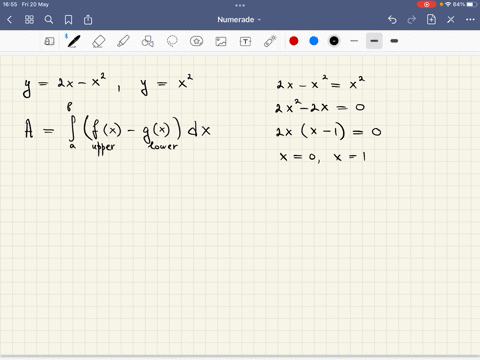Screen dimensions: 480x360
Task: Open the more options menu
Action: pyautogui.click(x=470, y=20)
